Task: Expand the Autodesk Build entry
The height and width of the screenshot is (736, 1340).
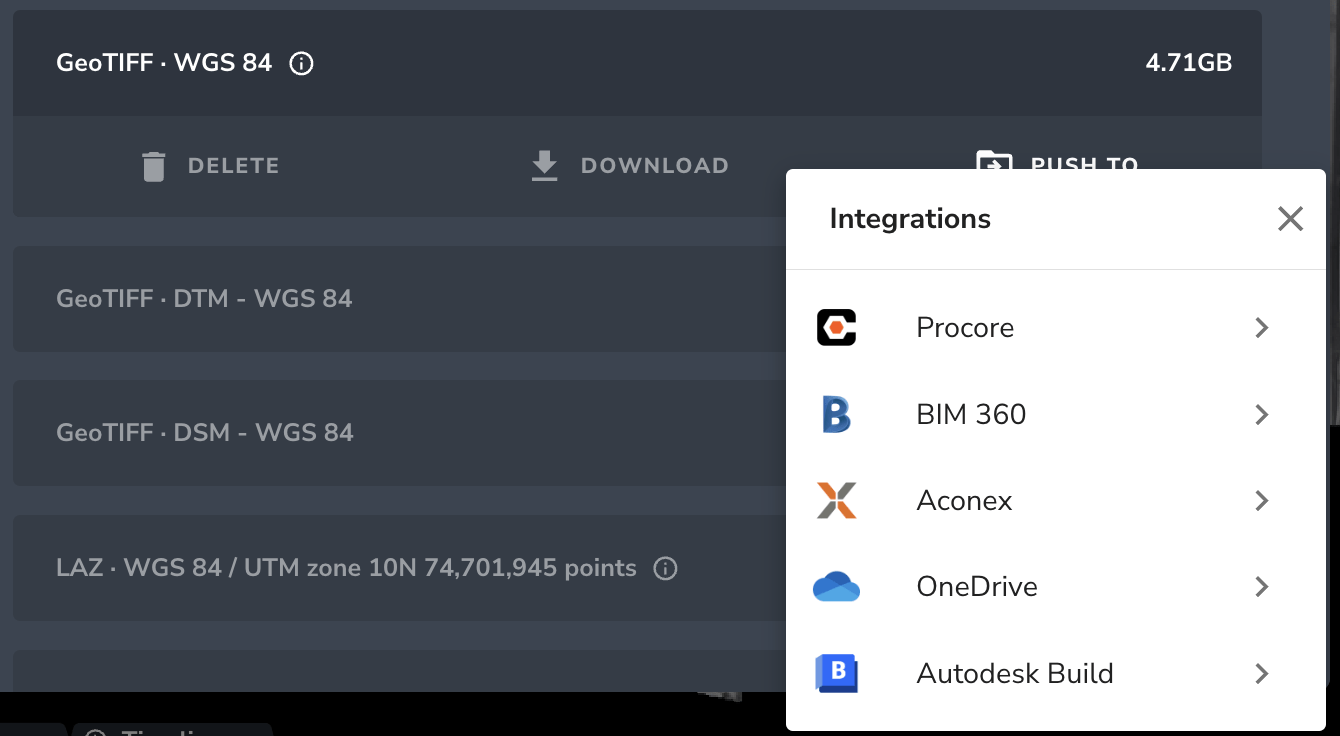Action: click(1261, 673)
